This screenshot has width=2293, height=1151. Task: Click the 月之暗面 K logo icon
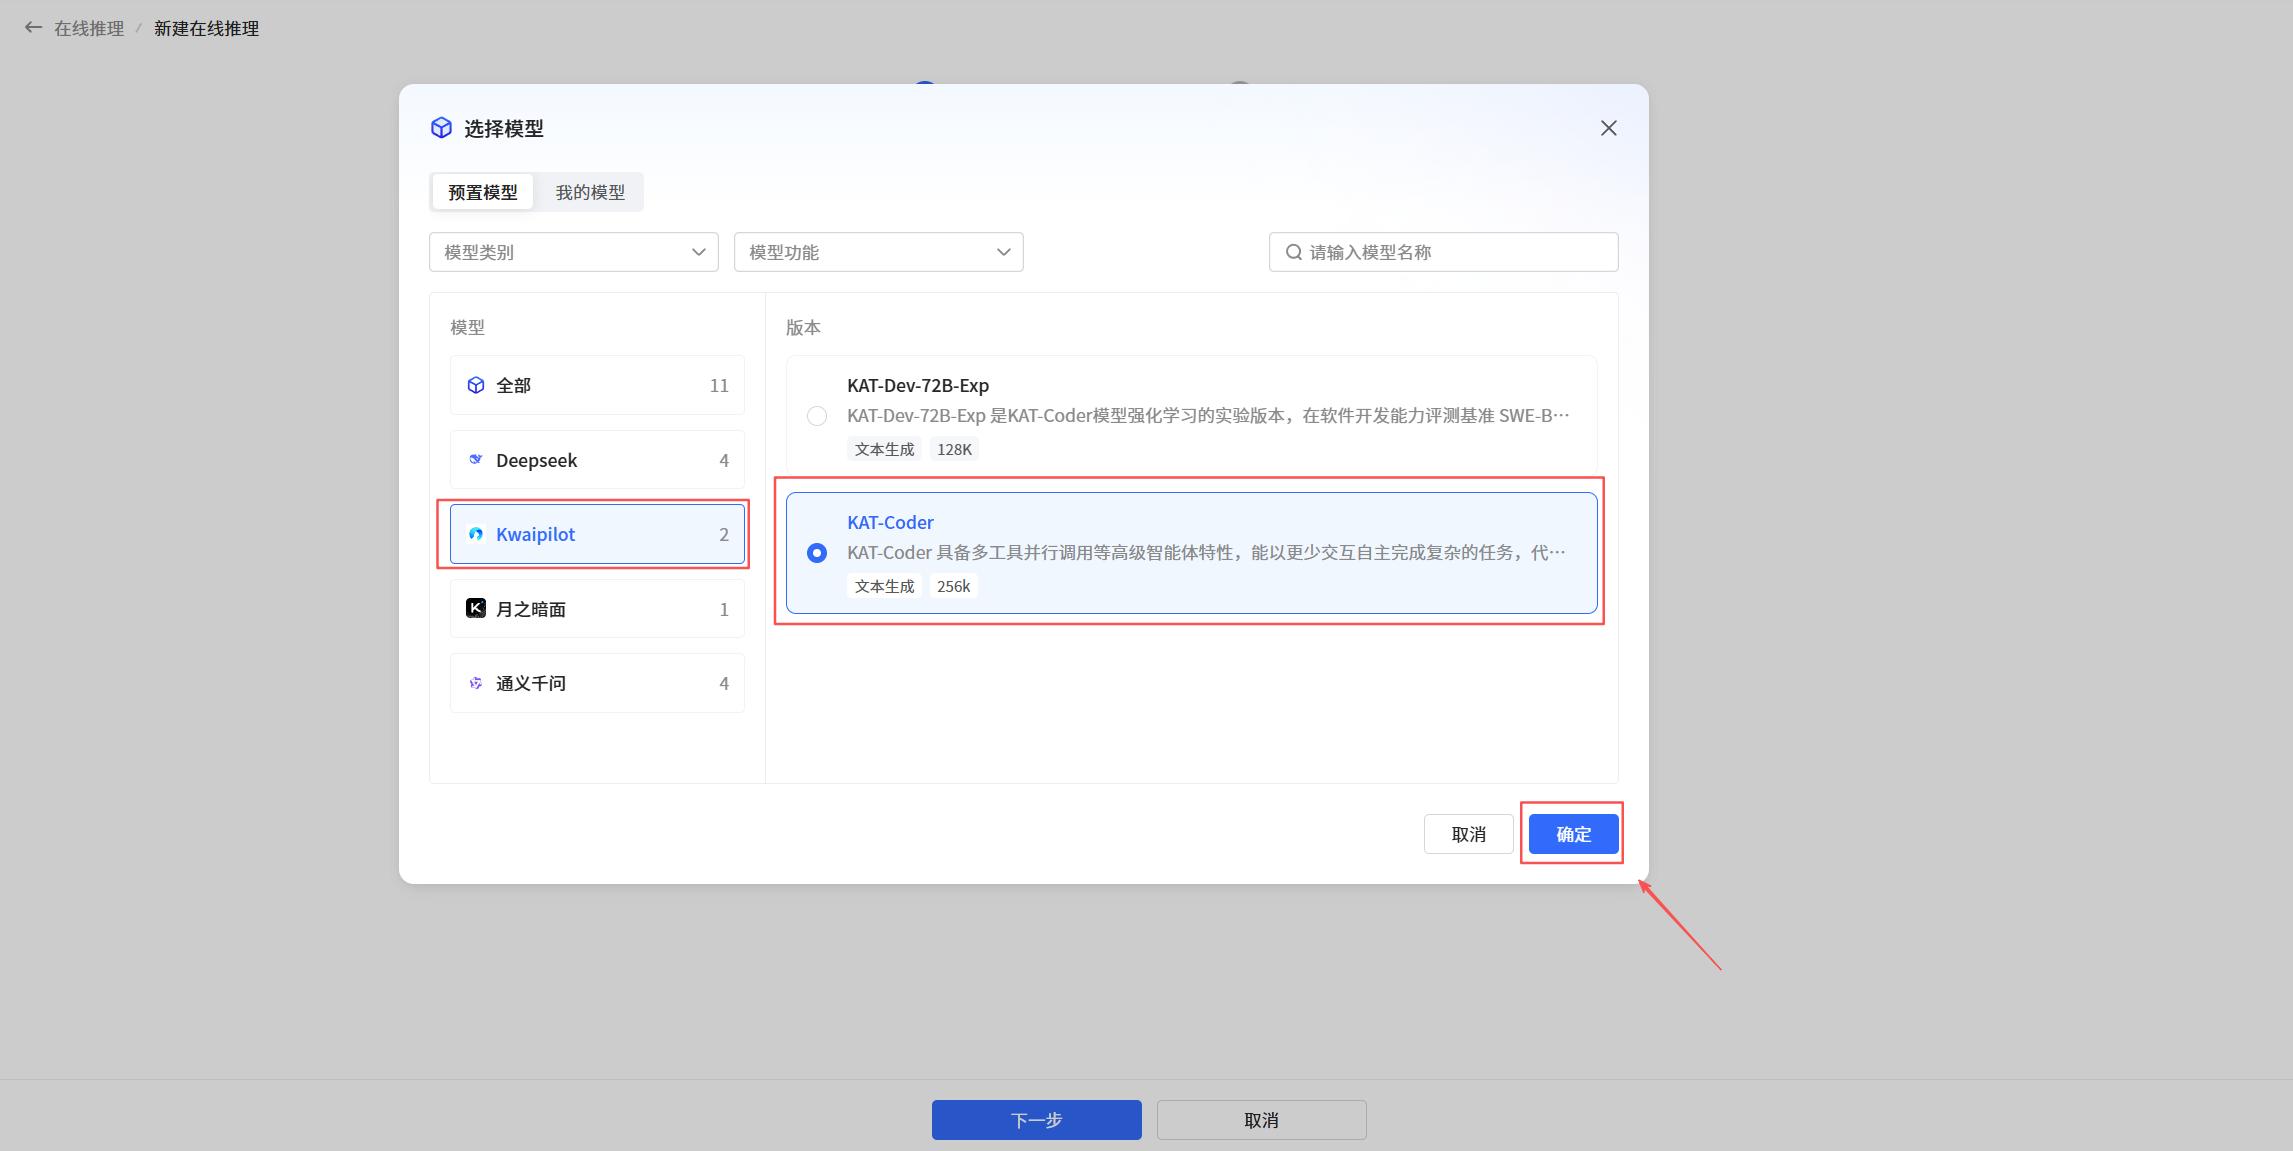pos(476,608)
